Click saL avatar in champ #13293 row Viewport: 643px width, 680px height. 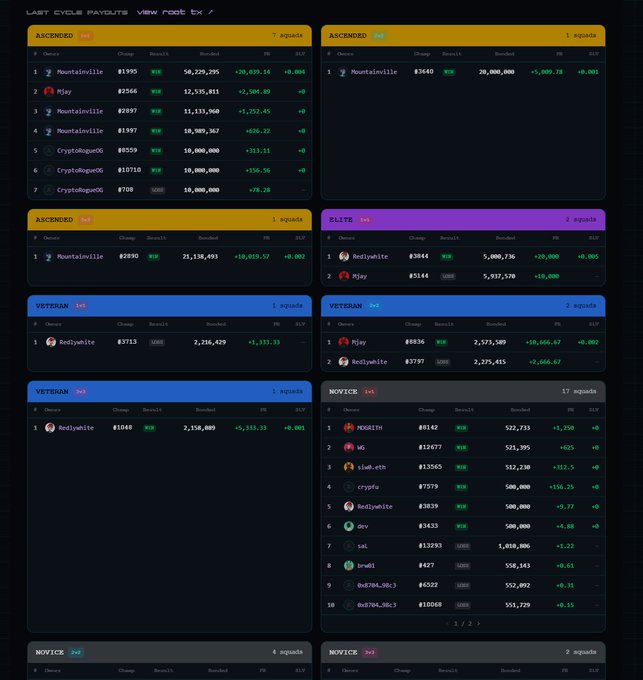[x=349, y=546]
